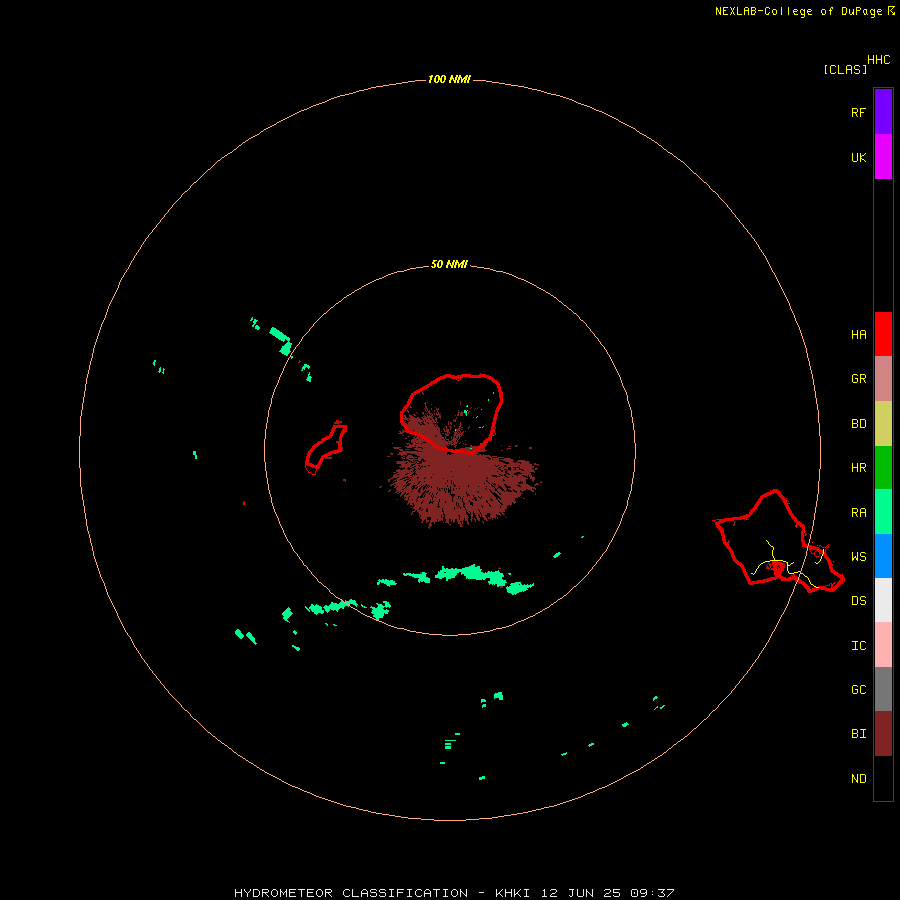Viewport: 900px width, 900px height.
Task: Click the RF purple legend swatch
Action: coord(883,112)
